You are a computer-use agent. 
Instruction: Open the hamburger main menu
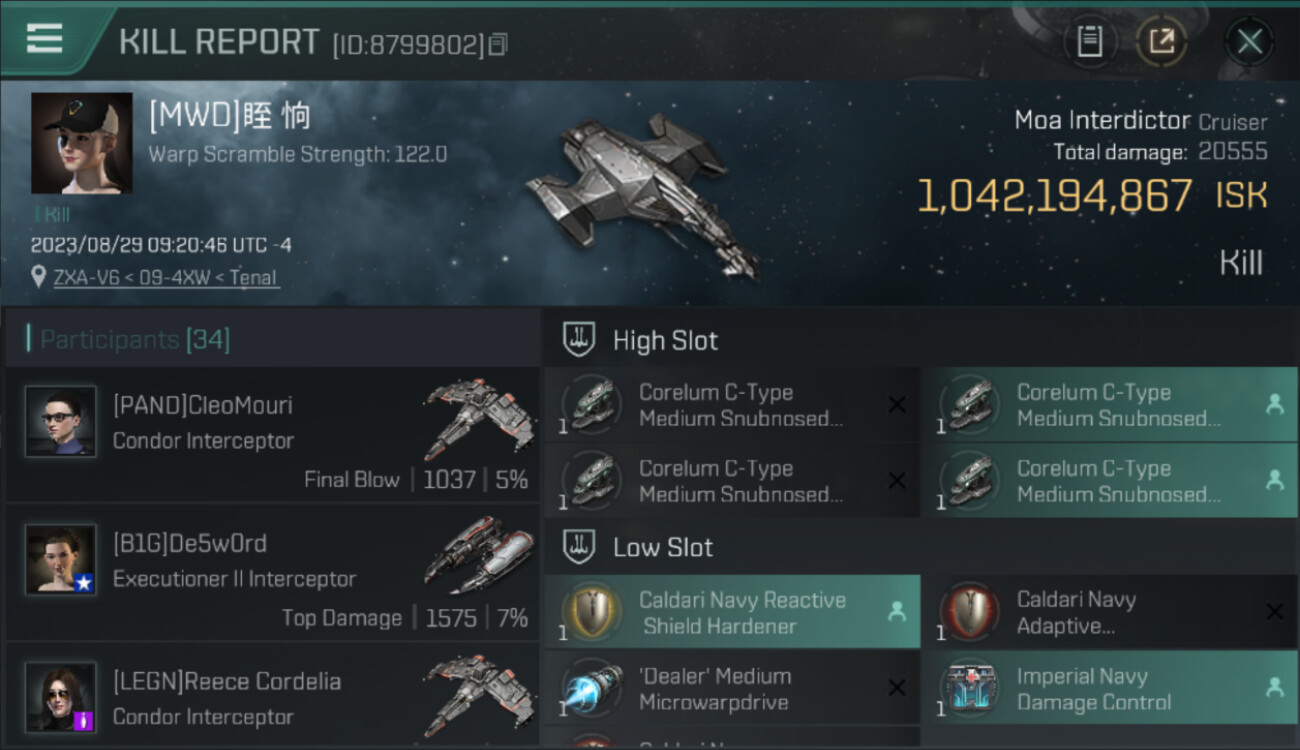click(x=44, y=38)
